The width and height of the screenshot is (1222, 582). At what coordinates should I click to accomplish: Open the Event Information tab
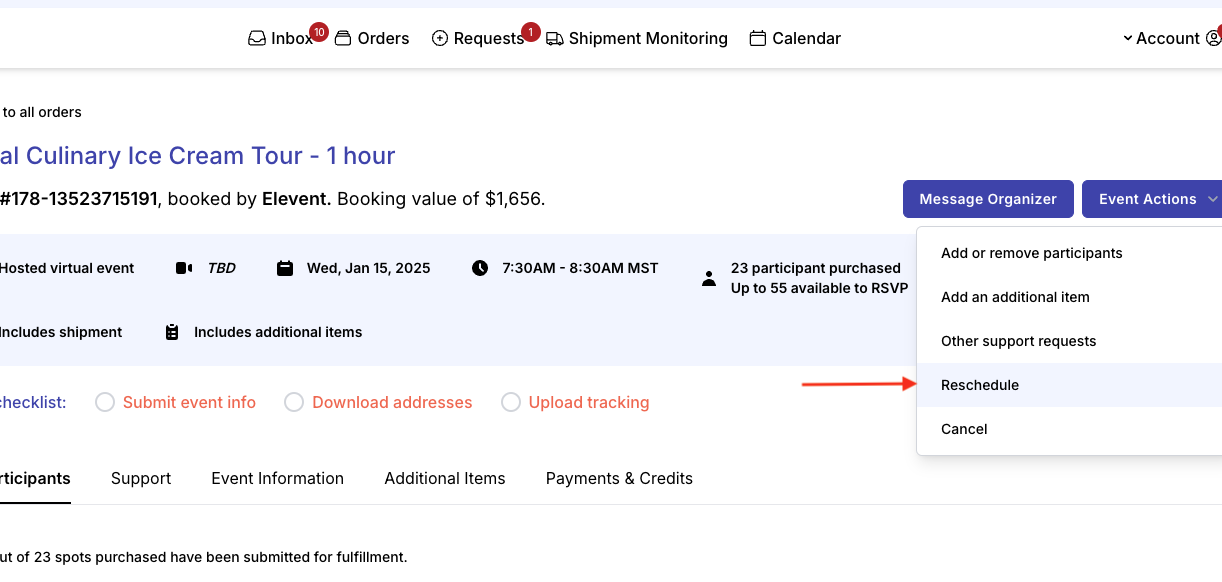pos(277,478)
